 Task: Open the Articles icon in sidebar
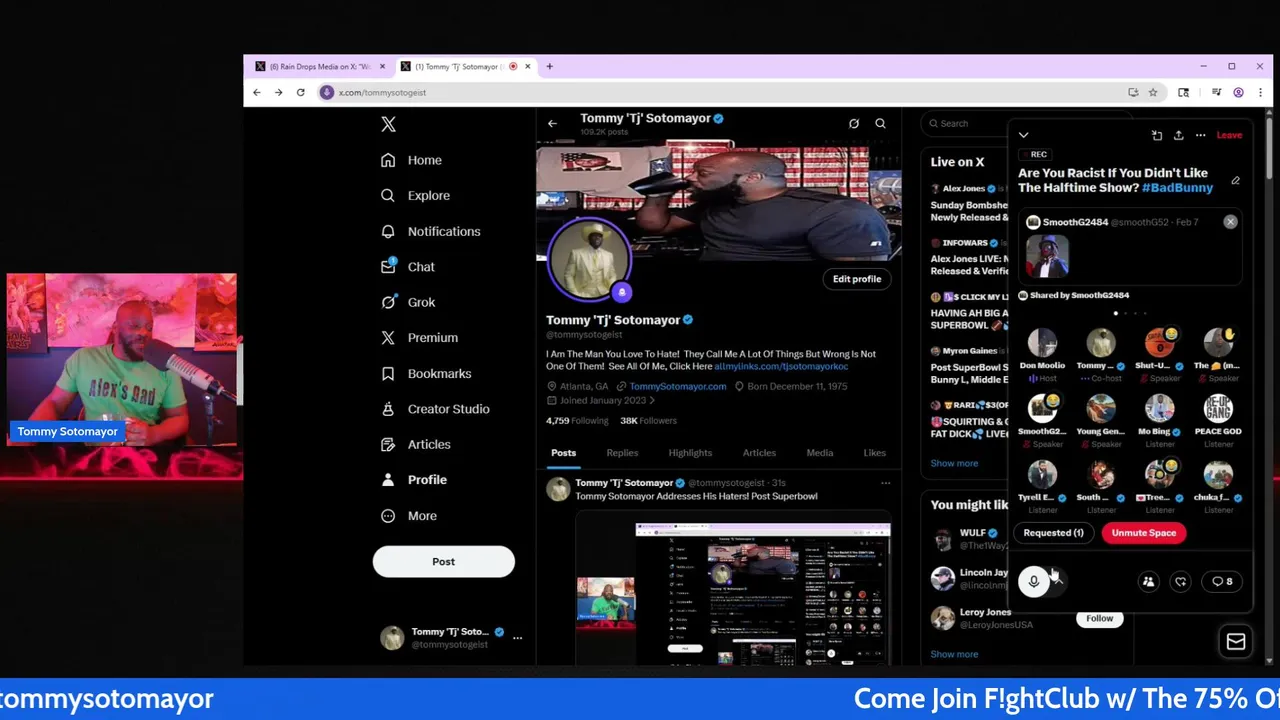point(388,444)
